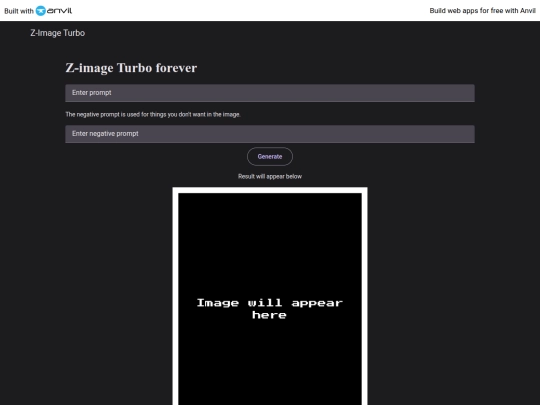This screenshot has height=405, width=540.
Task: Click the Generate button
Action: tap(270, 157)
